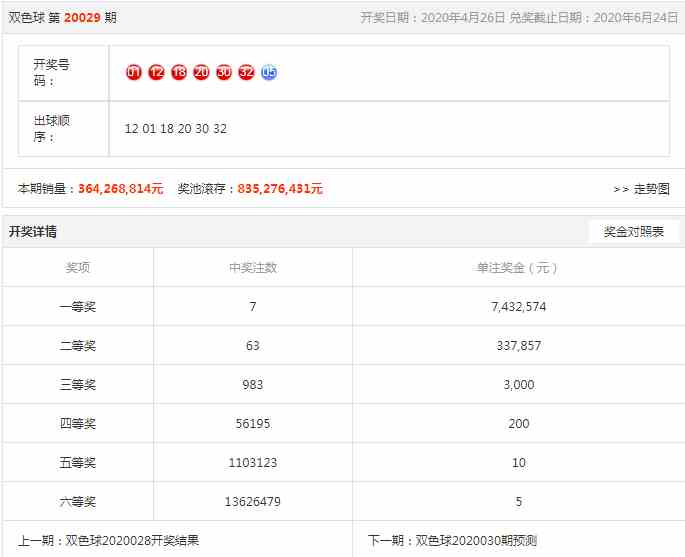This screenshot has width=685, height=557.
Task: Click red ball number 30
Action: [224, 72]
